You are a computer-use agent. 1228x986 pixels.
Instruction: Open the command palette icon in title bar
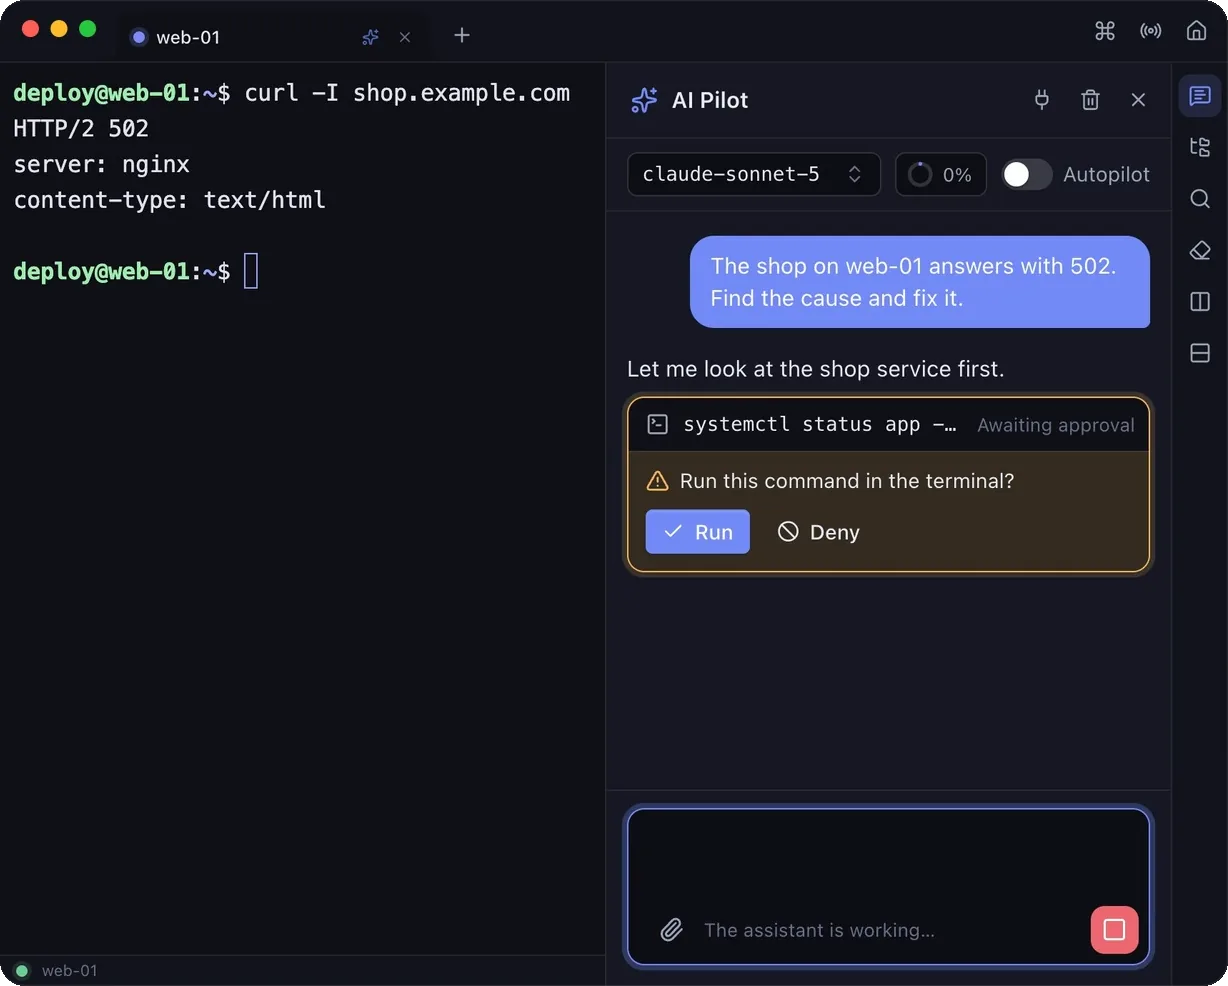1105,31
